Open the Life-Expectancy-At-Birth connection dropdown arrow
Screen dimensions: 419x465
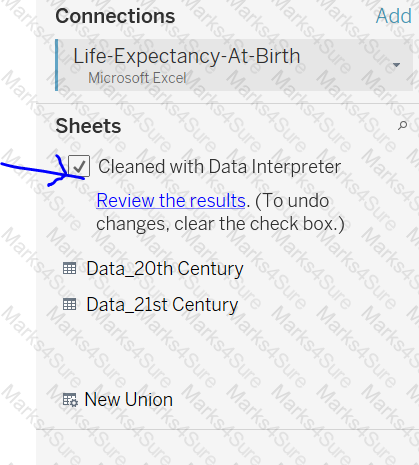click(x=396, y=65)
